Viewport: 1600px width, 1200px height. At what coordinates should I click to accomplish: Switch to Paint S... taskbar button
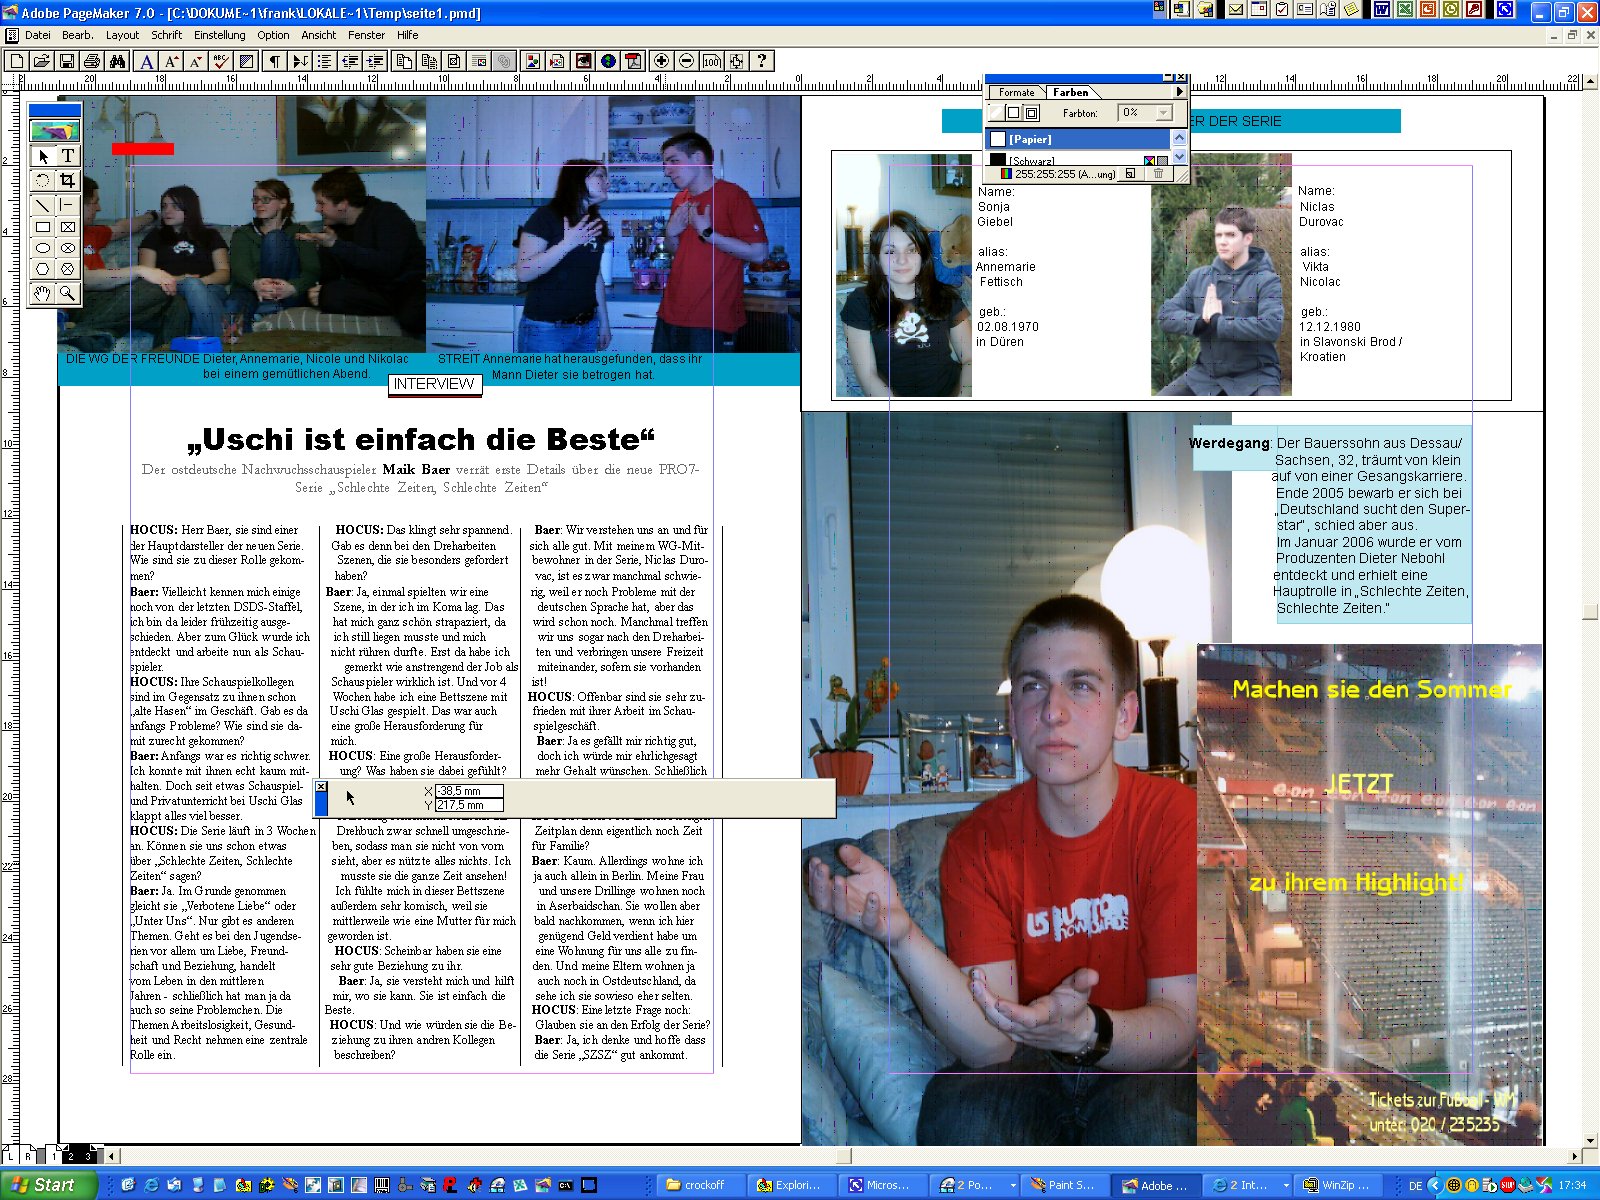click(1064, 1185)
